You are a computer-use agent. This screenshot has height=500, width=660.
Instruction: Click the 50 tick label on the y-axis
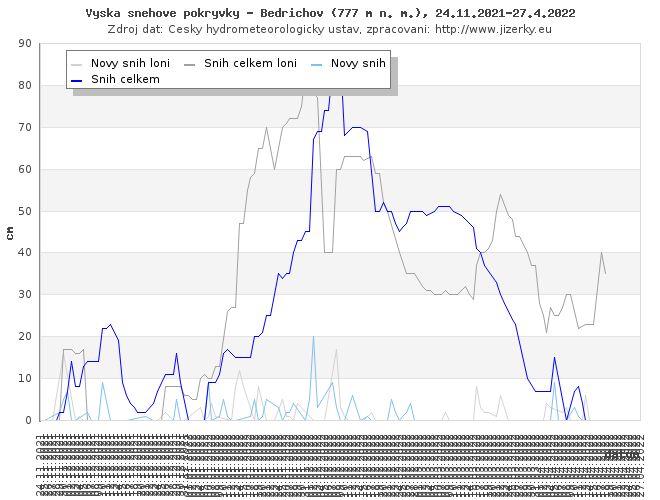coord(24,211)
